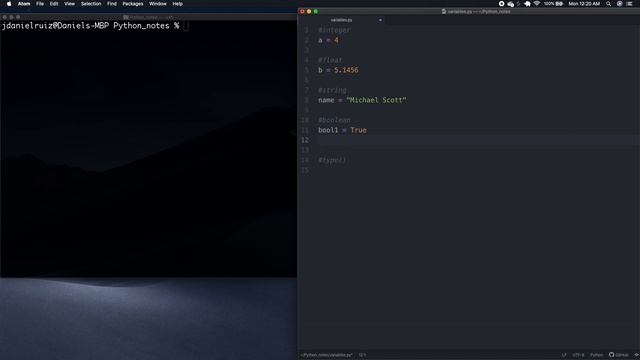Click the True value on line 11
Viewport: 640px width, 360px height.
[358, 130]
